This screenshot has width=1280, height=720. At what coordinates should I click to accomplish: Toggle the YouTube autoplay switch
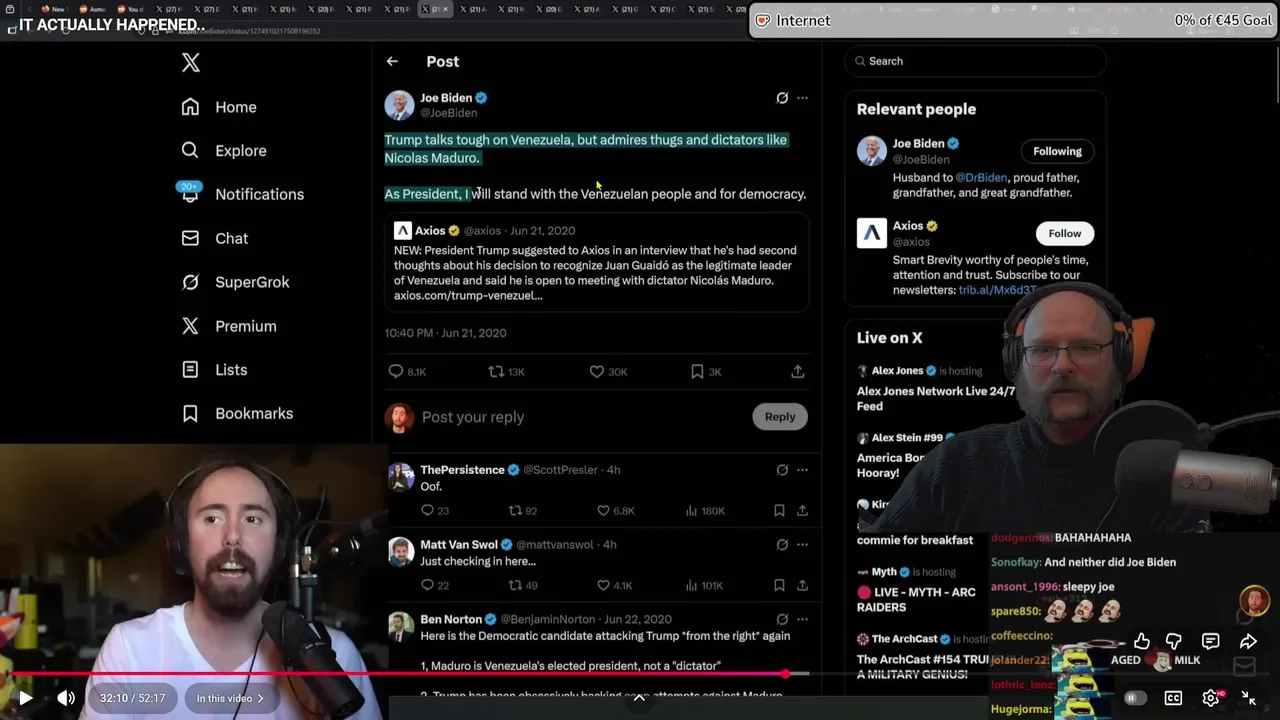[x=1133, y=698]
